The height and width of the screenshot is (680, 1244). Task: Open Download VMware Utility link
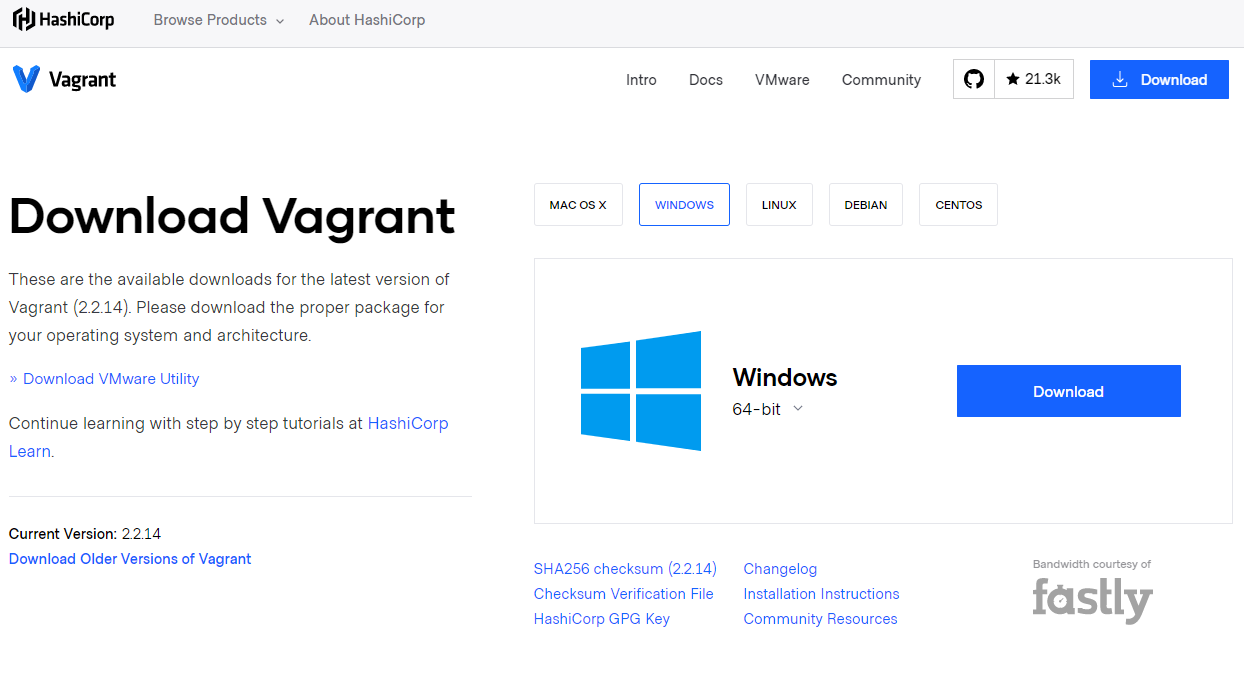point(111,379)
